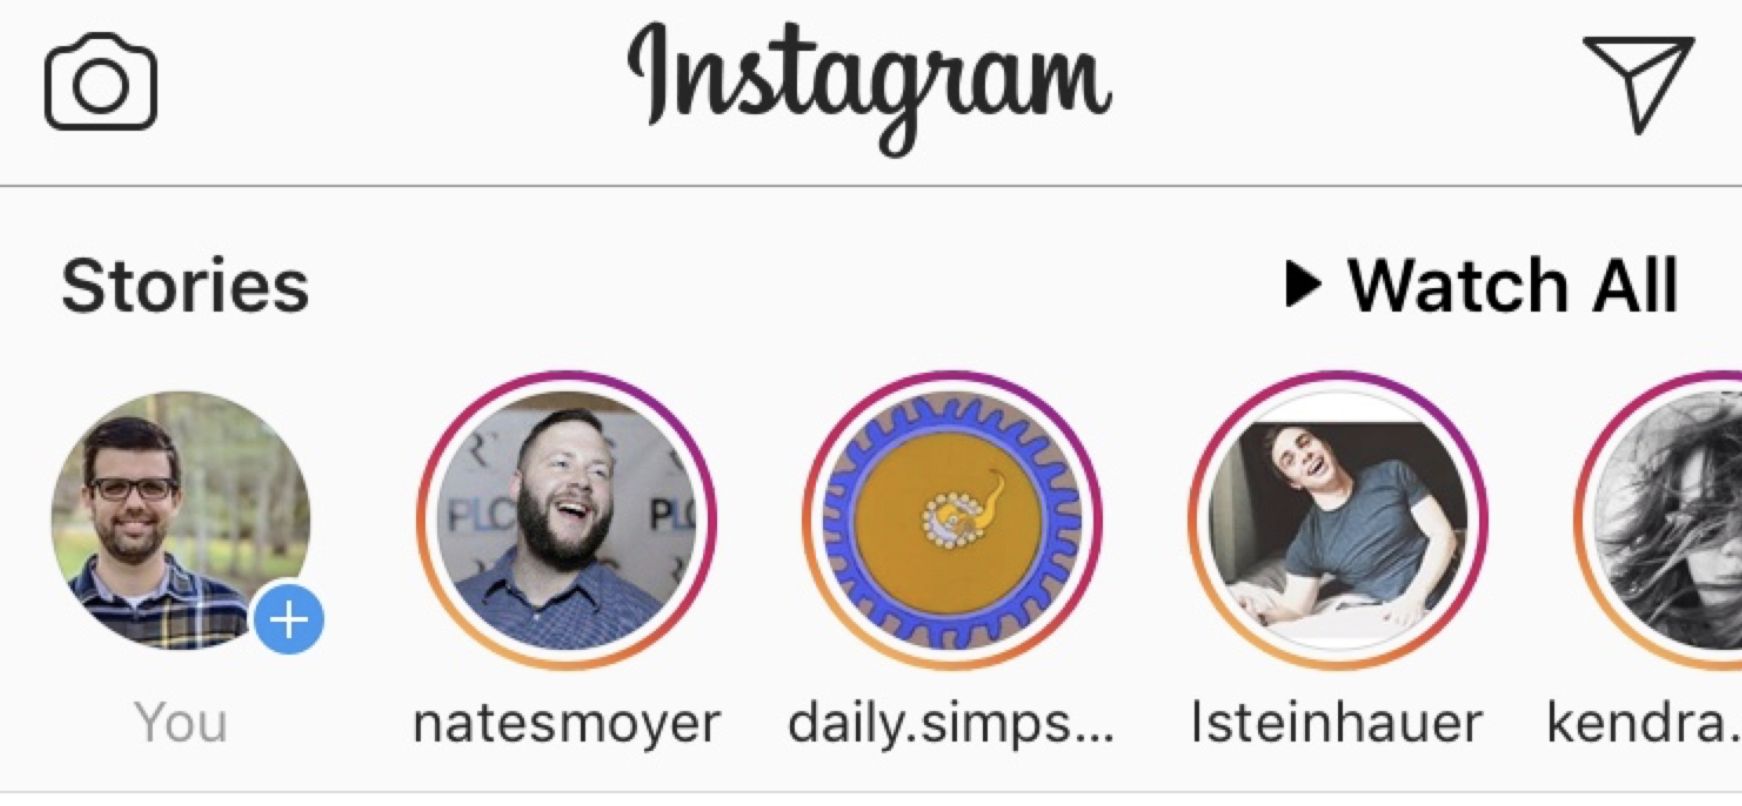
Task: Tap the blue plus badge to add story
Action: click(289, 620)
